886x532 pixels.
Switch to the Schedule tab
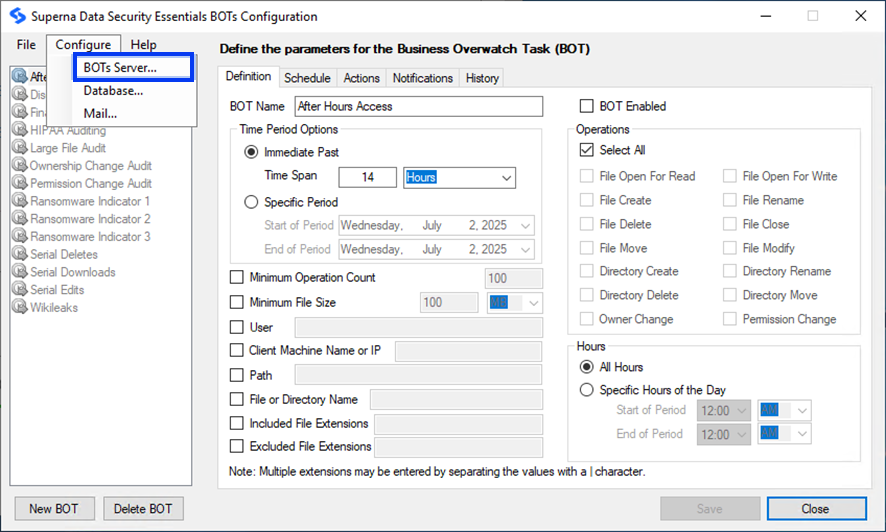click(x=307, y=78)
